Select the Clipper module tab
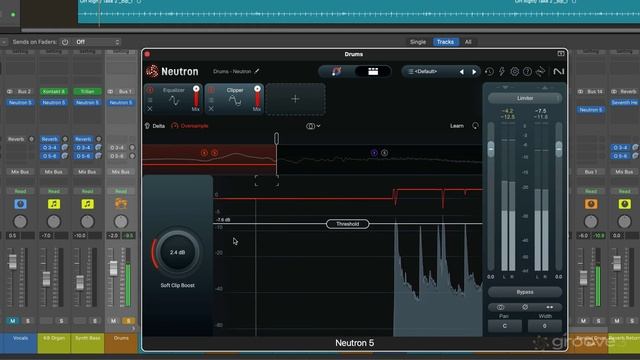This screenshot has height=360, width=640. (x=235, y=99)
